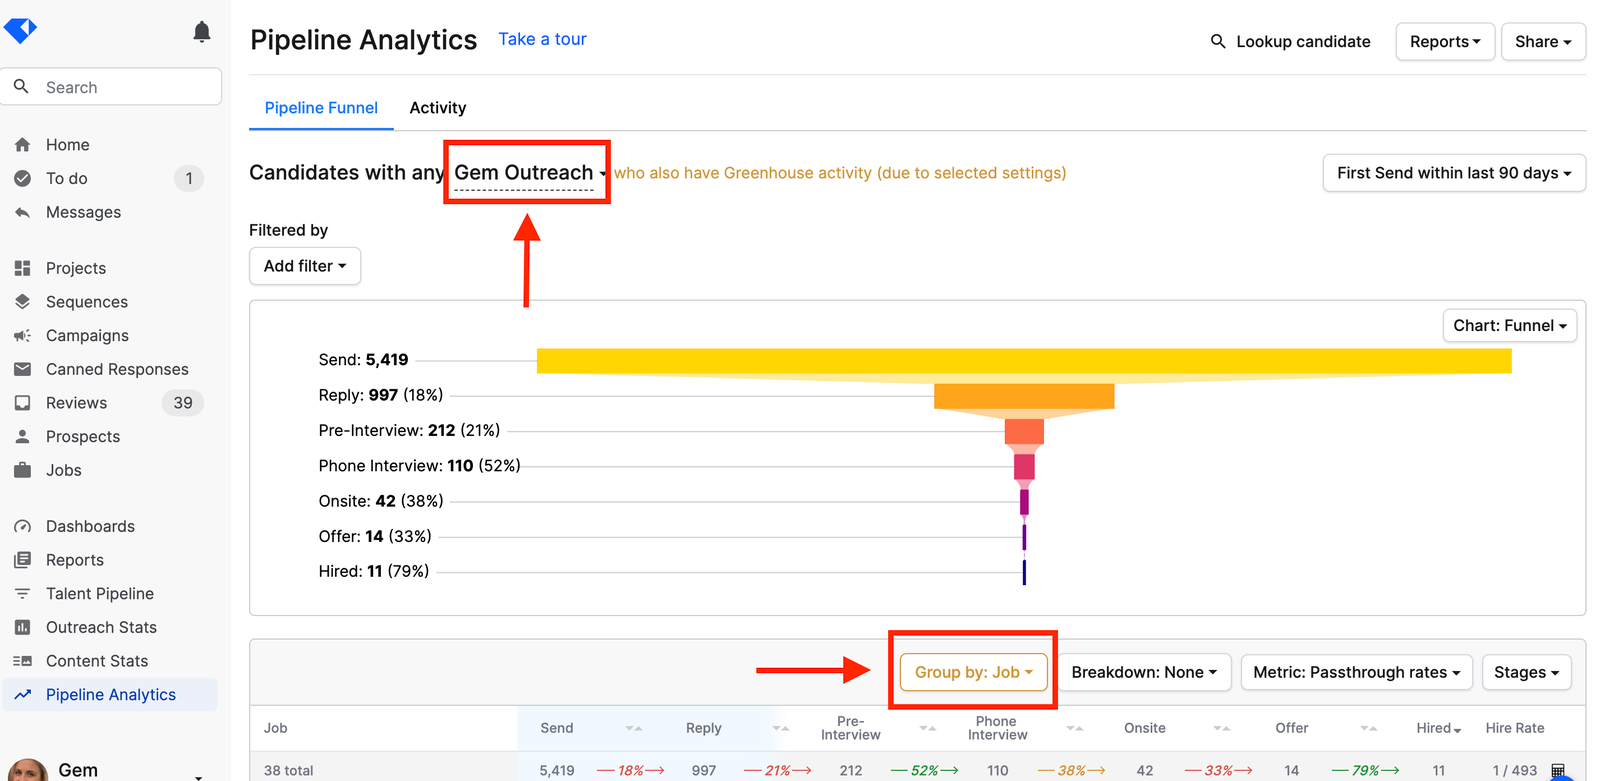The height and width of the screenshot is (781, 1600).
Task: Sort by Onsite passthrough rate arrows
Action: click(x=1222, y=728)
